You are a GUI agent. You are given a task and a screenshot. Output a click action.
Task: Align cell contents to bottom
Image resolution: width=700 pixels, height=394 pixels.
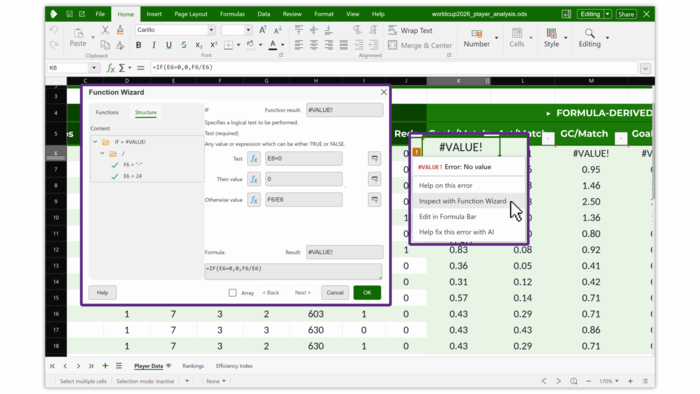tap(329, 30)
